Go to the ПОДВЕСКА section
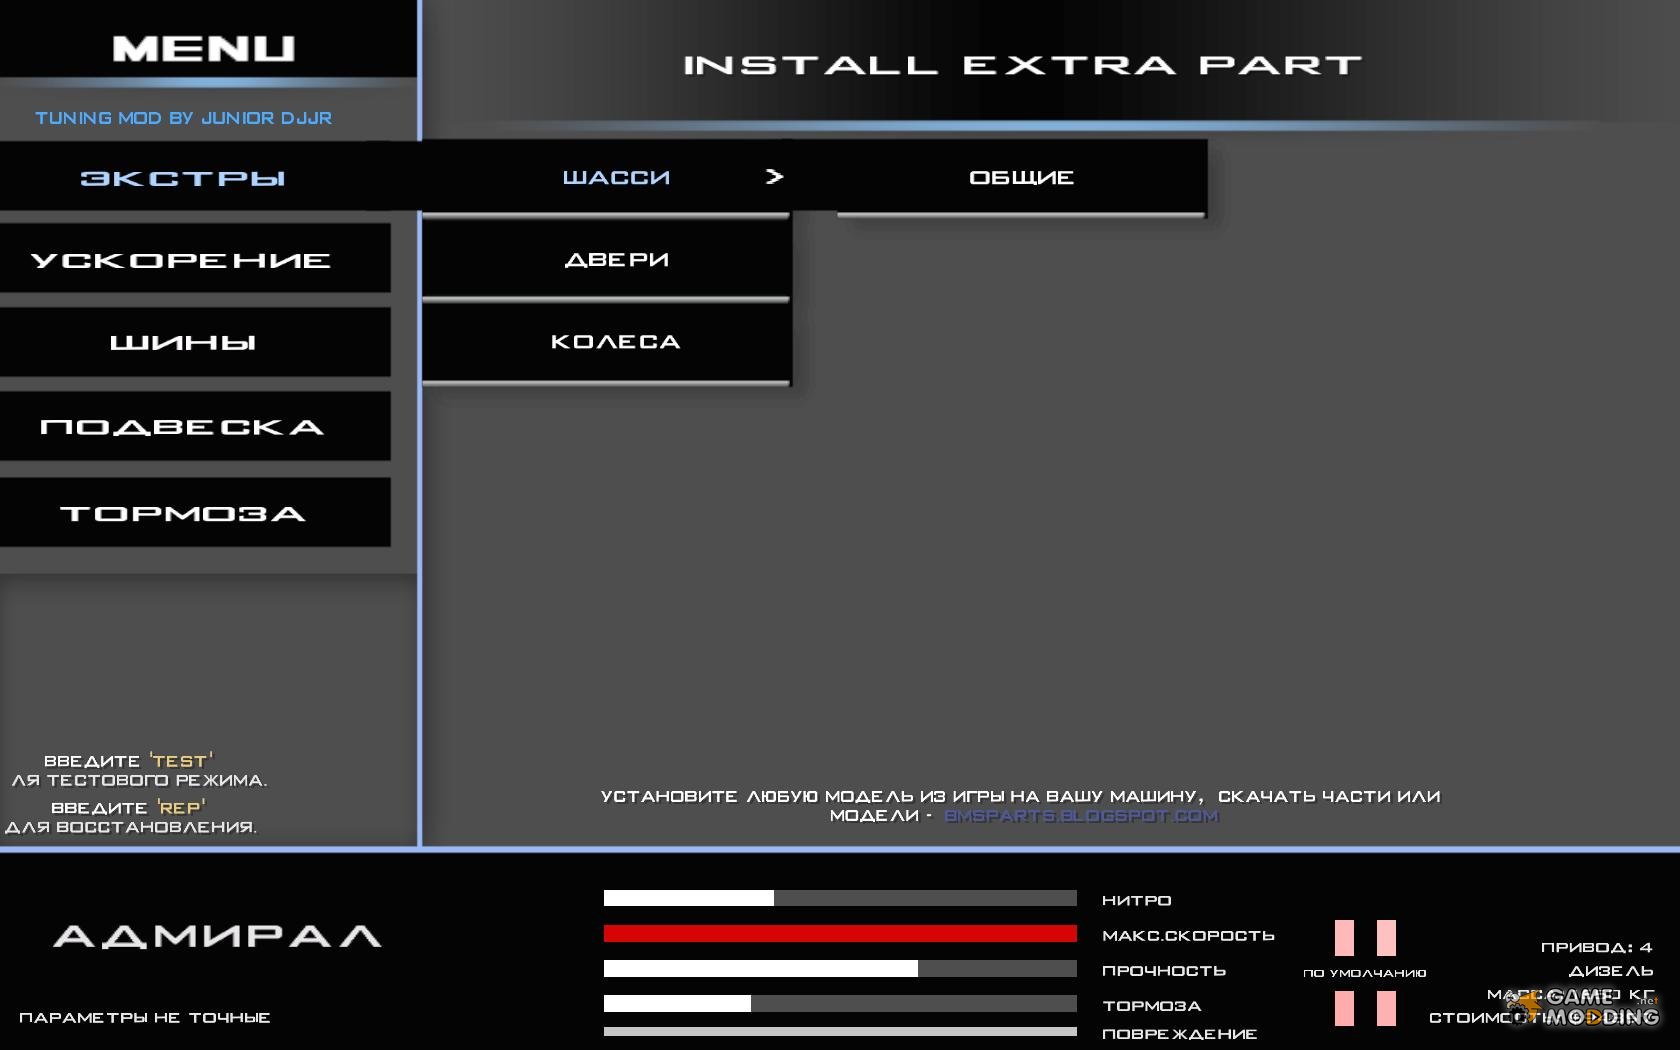Viewport: 1680px width, 1050px height. point(183,427)
